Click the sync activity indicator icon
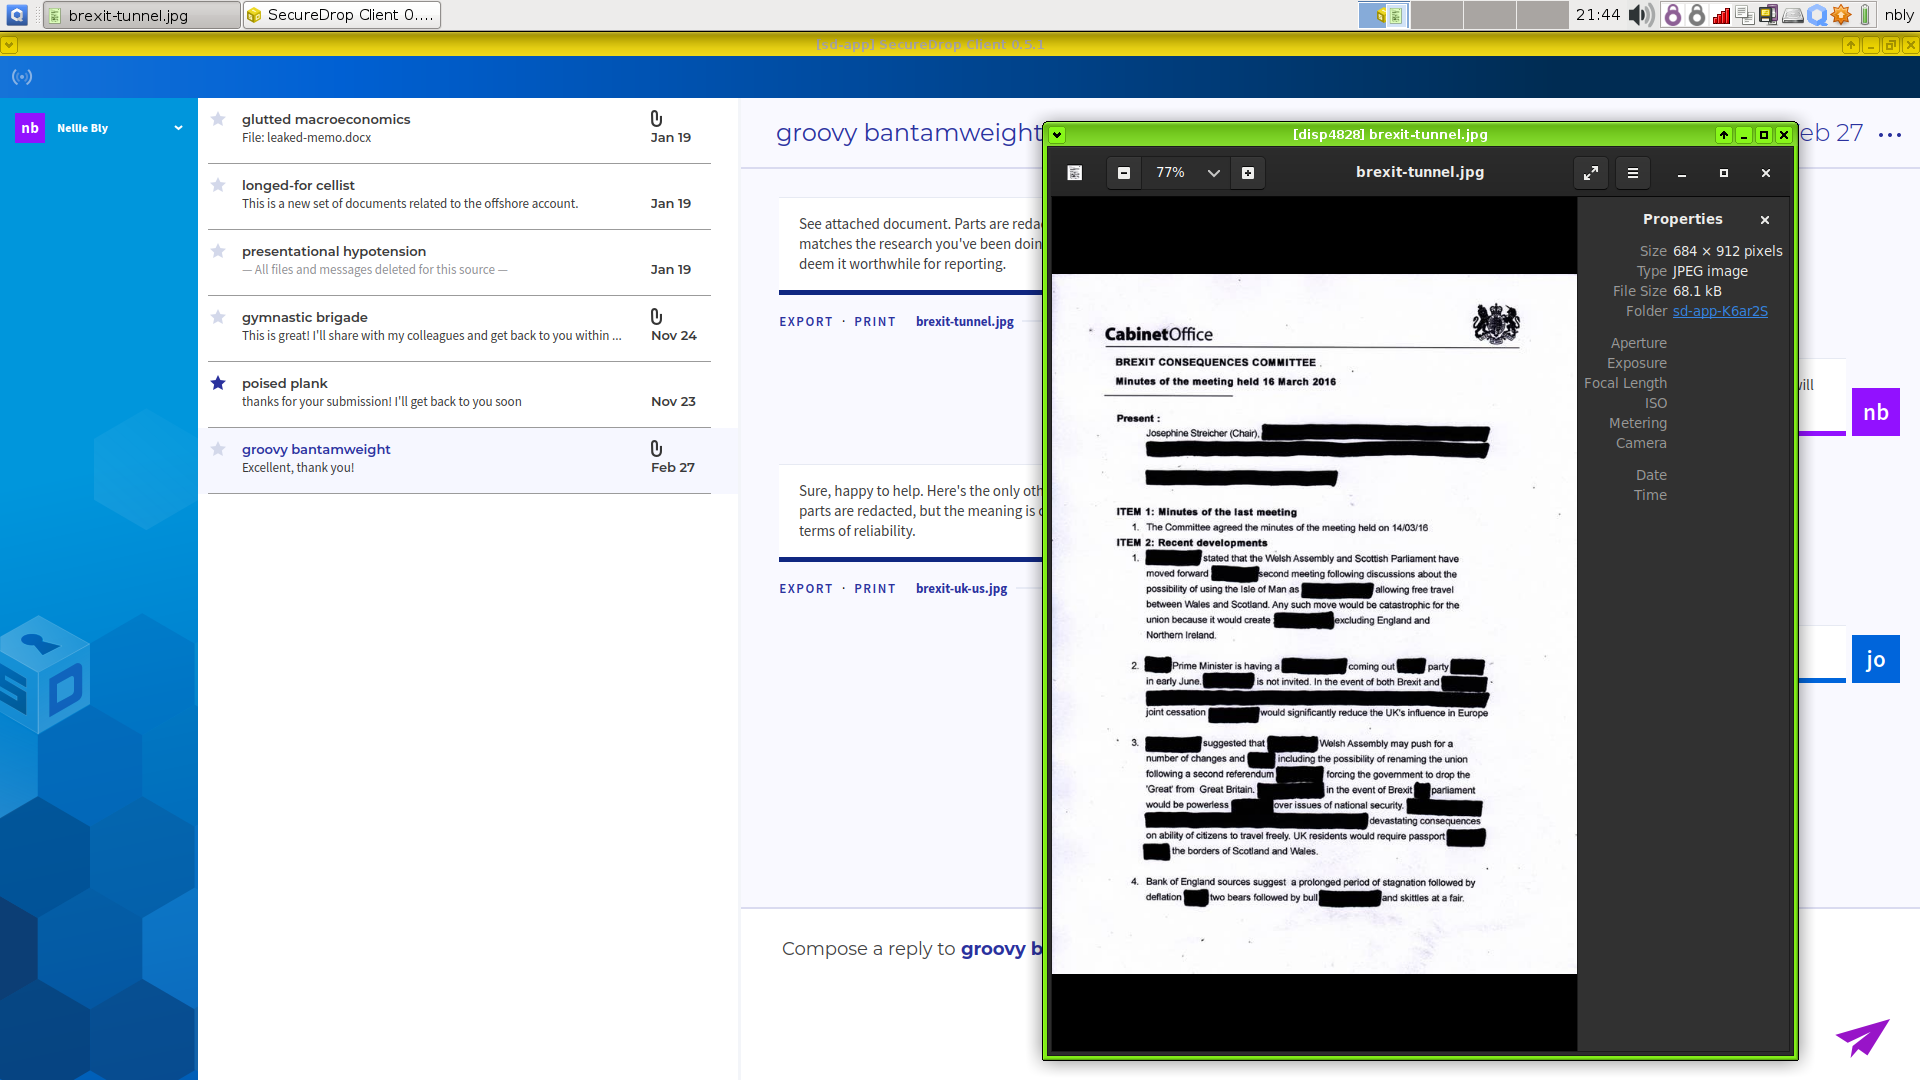Viewport: 1920px width, 1080px height. (22, 77)
